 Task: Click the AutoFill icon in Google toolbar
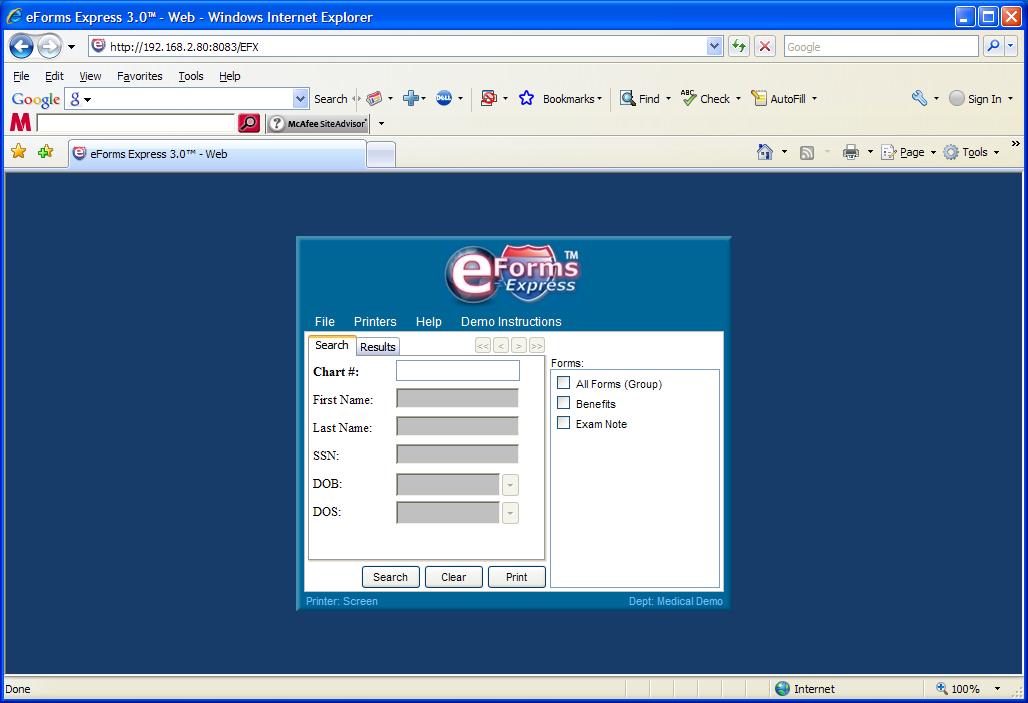pos(759,98)
